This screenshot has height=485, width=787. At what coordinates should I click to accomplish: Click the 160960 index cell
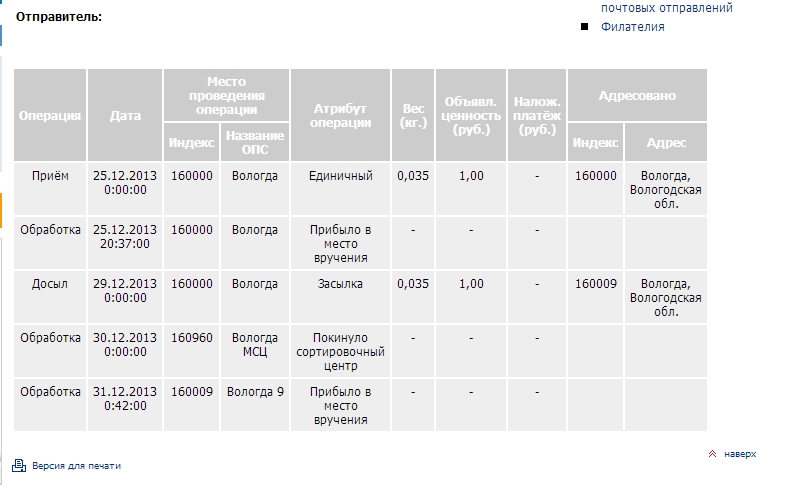point(192,338)
